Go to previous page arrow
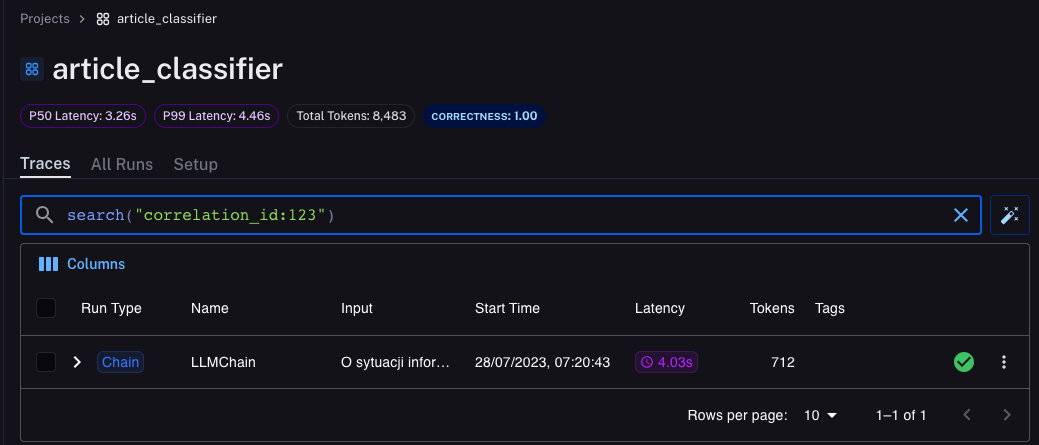 (967, 415)
